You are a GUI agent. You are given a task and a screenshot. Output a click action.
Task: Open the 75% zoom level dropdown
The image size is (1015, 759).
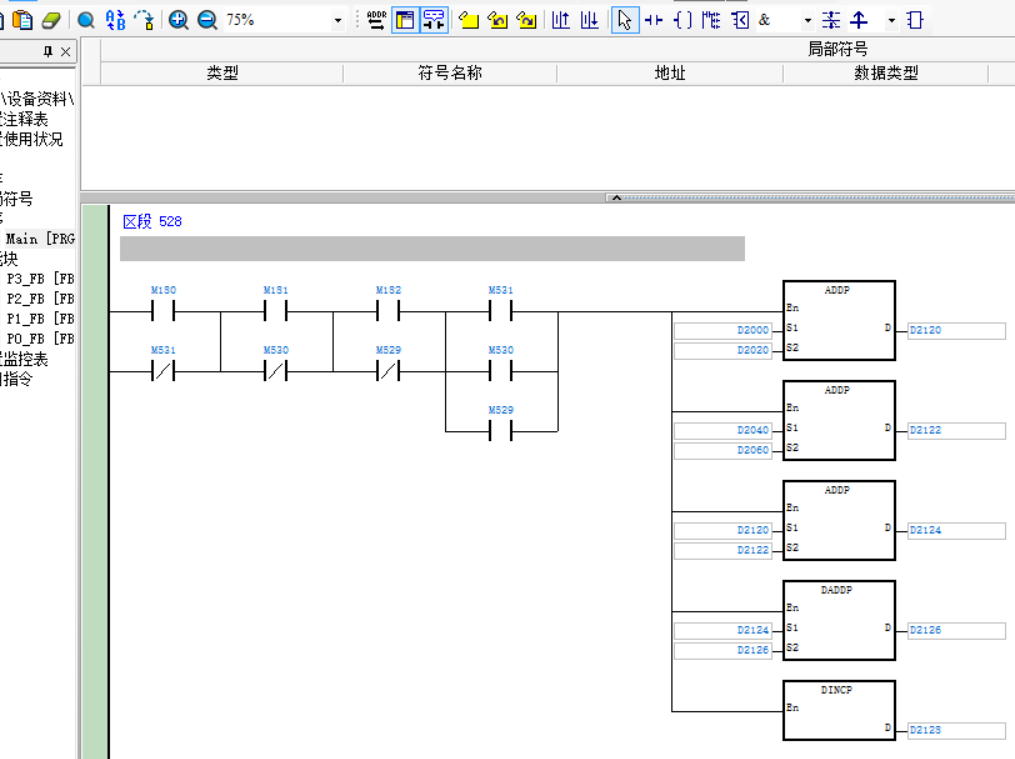[338, 20]
